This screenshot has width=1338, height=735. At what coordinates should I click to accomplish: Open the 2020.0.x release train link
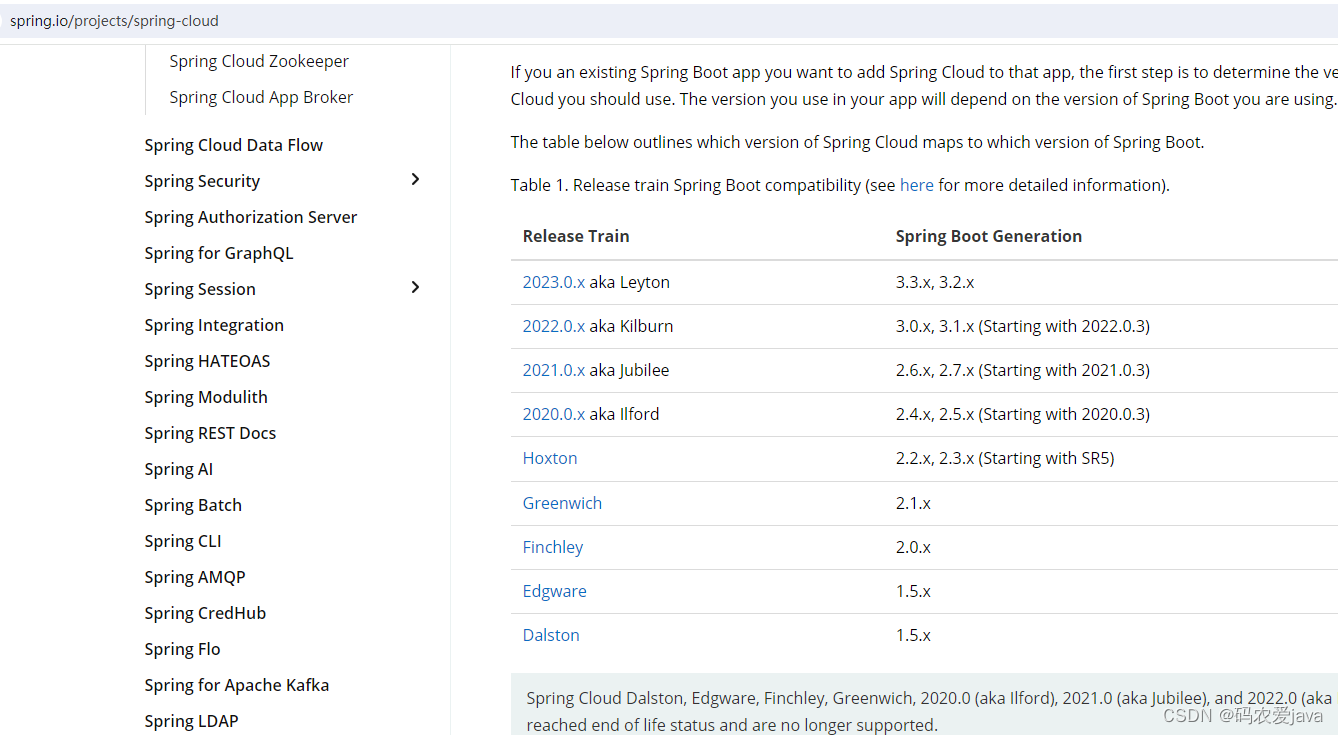554,414
